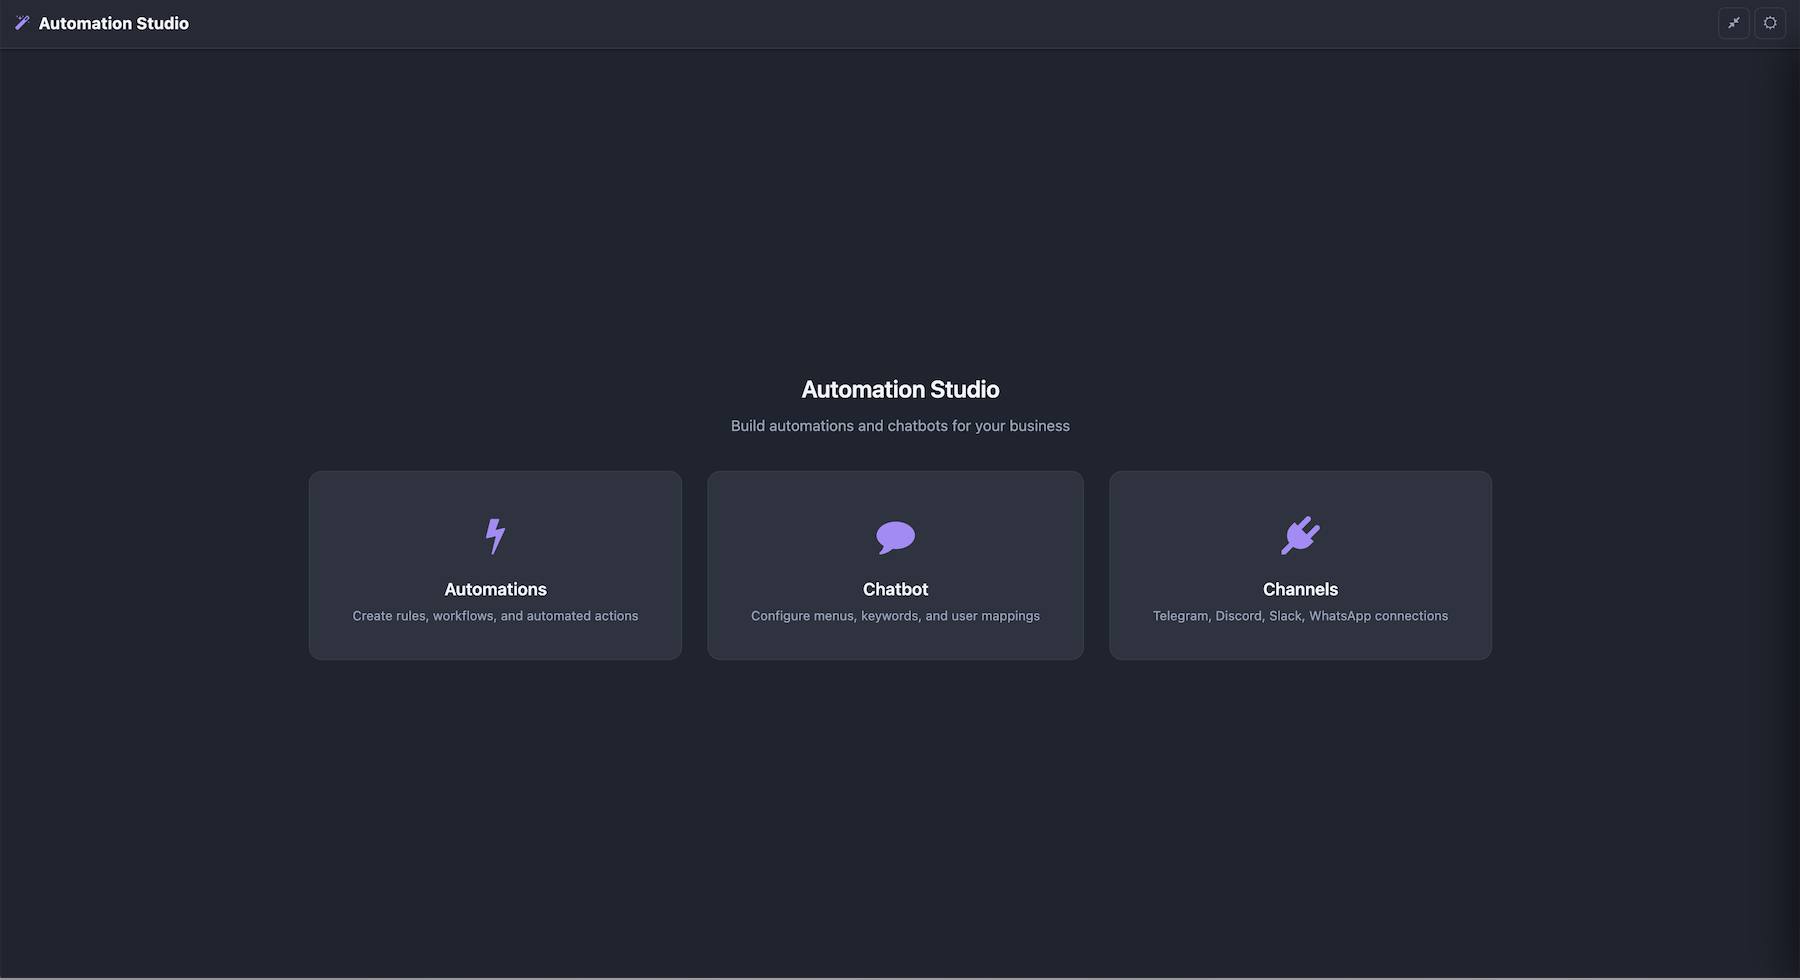Click "Create rules, workflows, and automated actions"

coord(495,616)
